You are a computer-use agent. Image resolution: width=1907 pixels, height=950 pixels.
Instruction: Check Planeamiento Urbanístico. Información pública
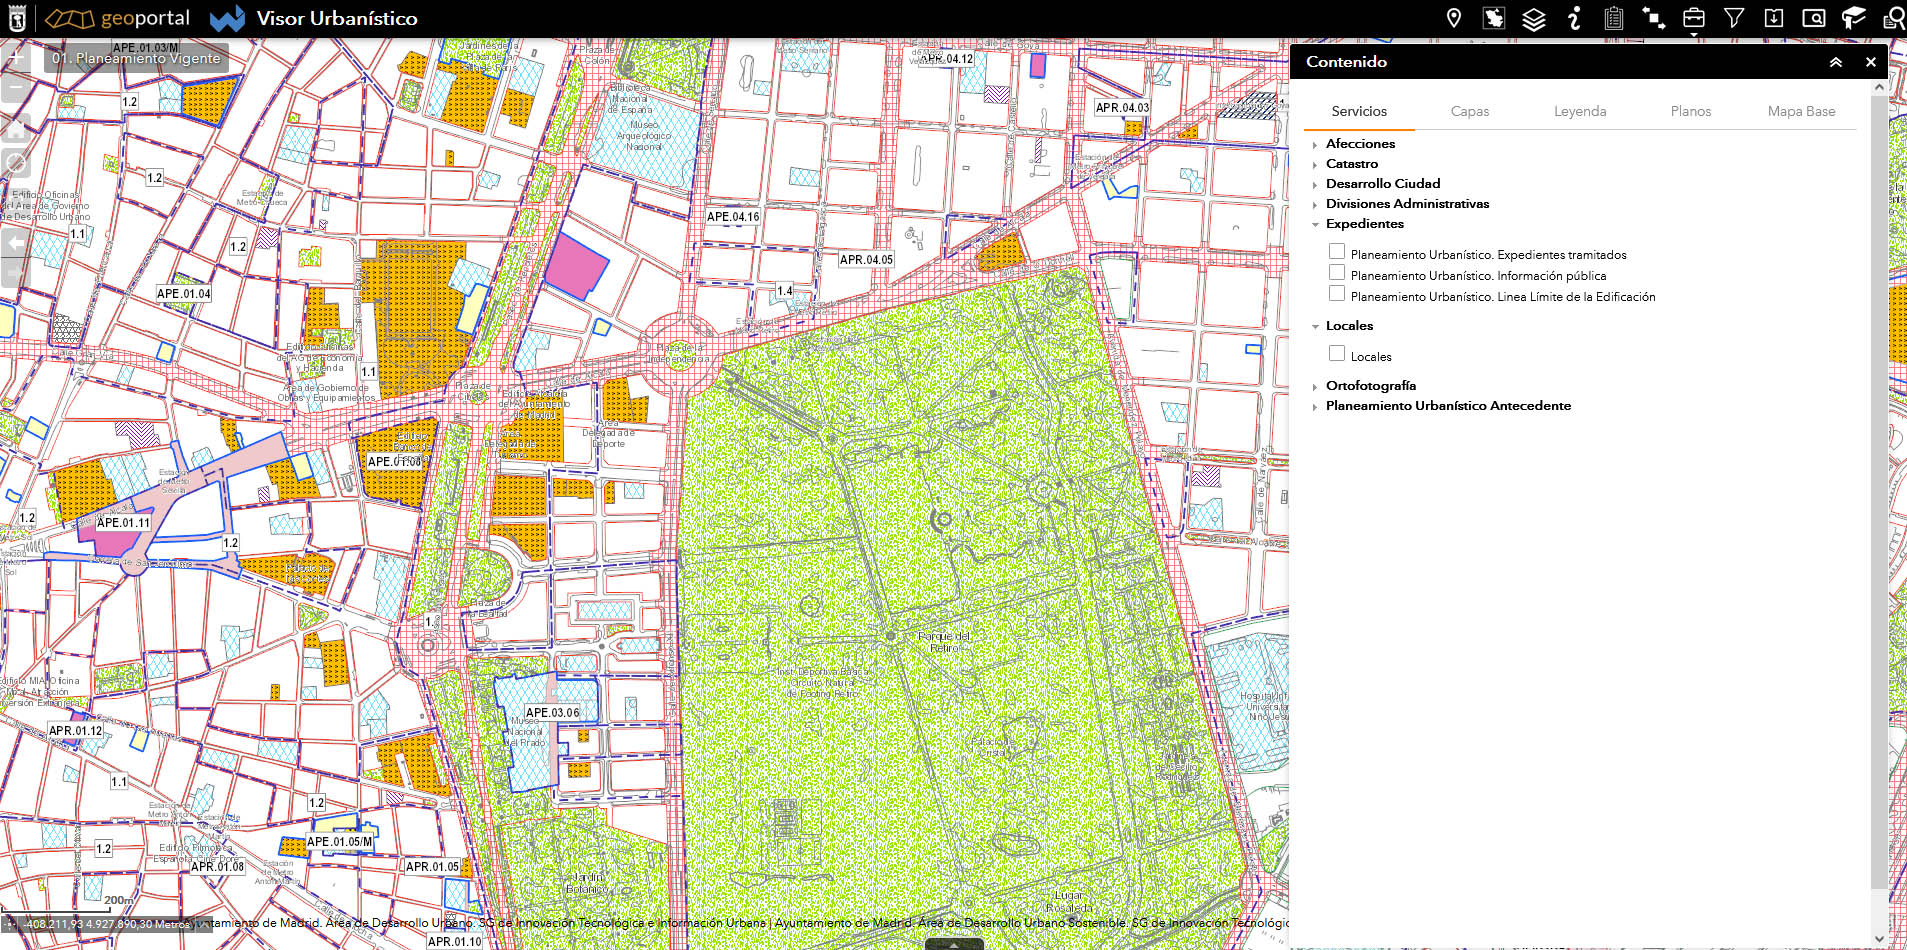pyautogui.click(x=1337, y=272)
